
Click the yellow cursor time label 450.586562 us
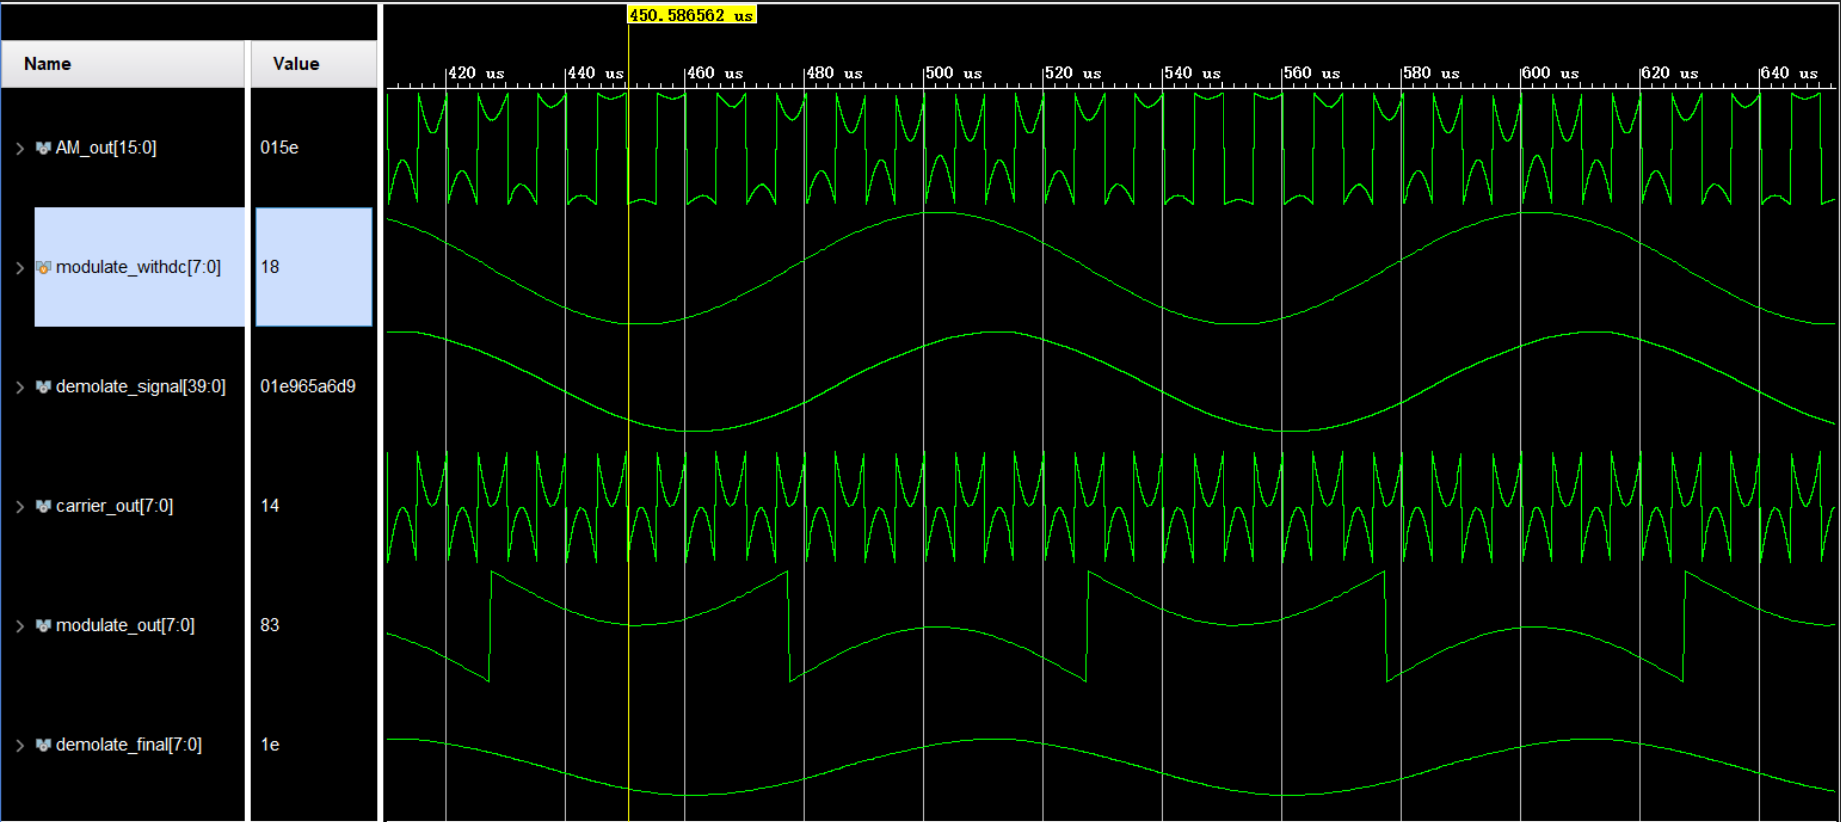(691, 15)
